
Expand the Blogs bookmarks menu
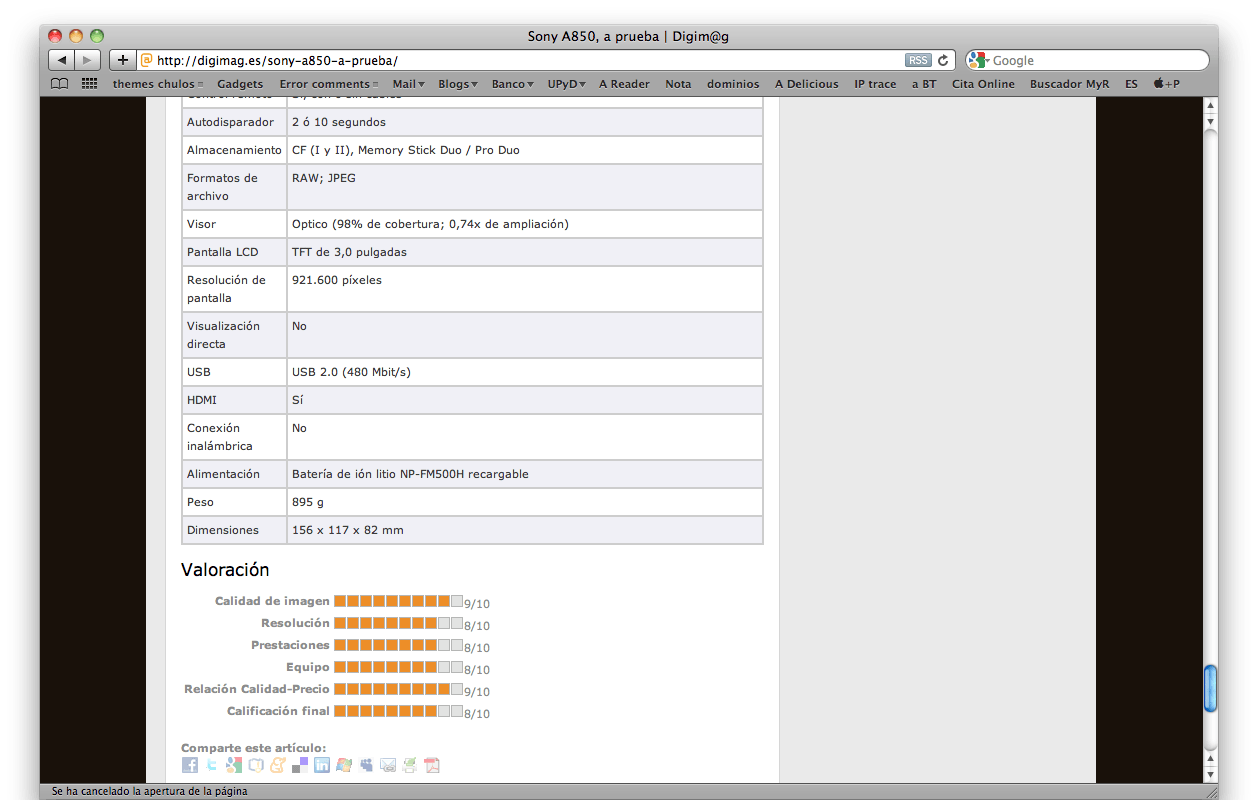click(458, 84)
